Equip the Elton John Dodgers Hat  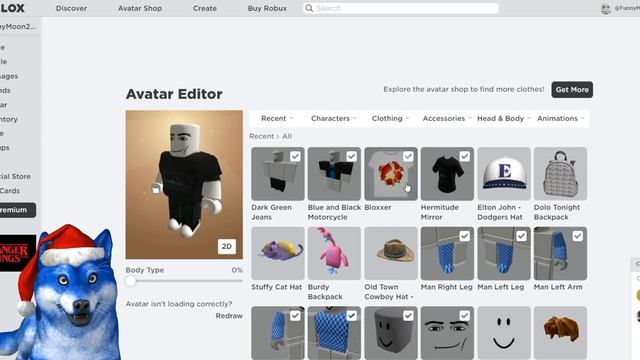504,174
